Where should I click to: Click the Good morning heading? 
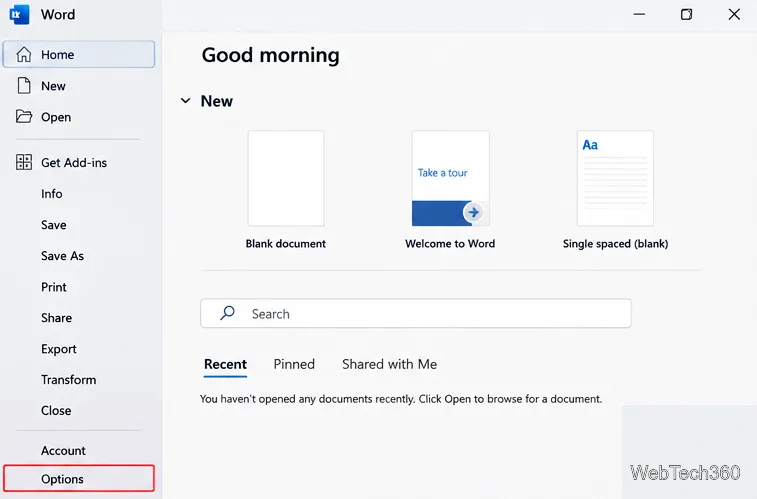point(270,55)
